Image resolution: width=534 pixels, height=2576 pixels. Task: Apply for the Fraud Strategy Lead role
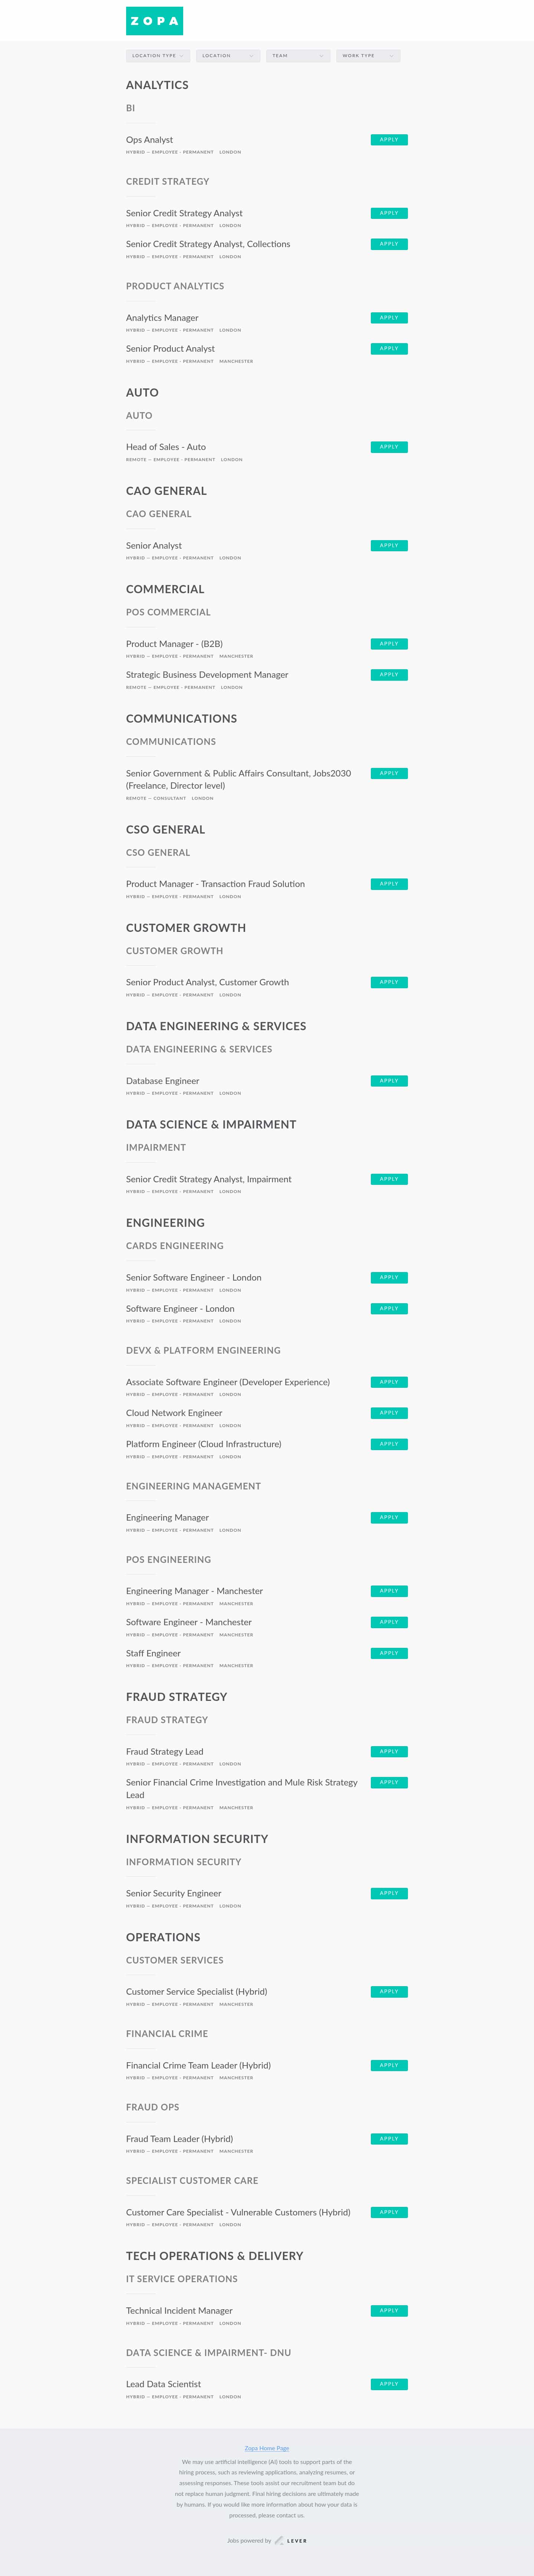pos(389,1751)
